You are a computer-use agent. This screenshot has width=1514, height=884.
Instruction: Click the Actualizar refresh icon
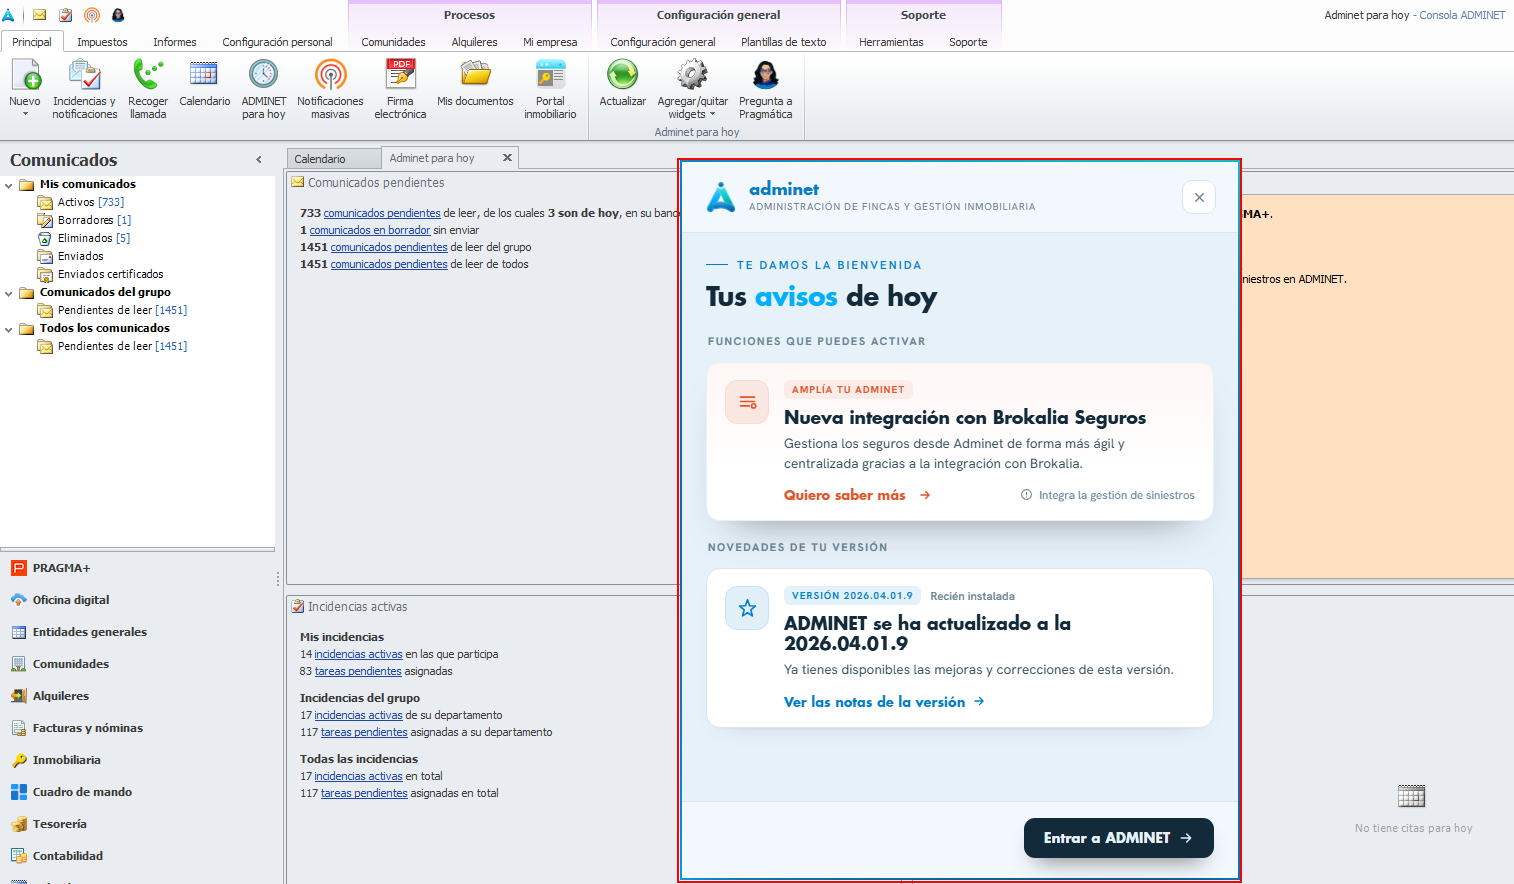pos(622,75)
